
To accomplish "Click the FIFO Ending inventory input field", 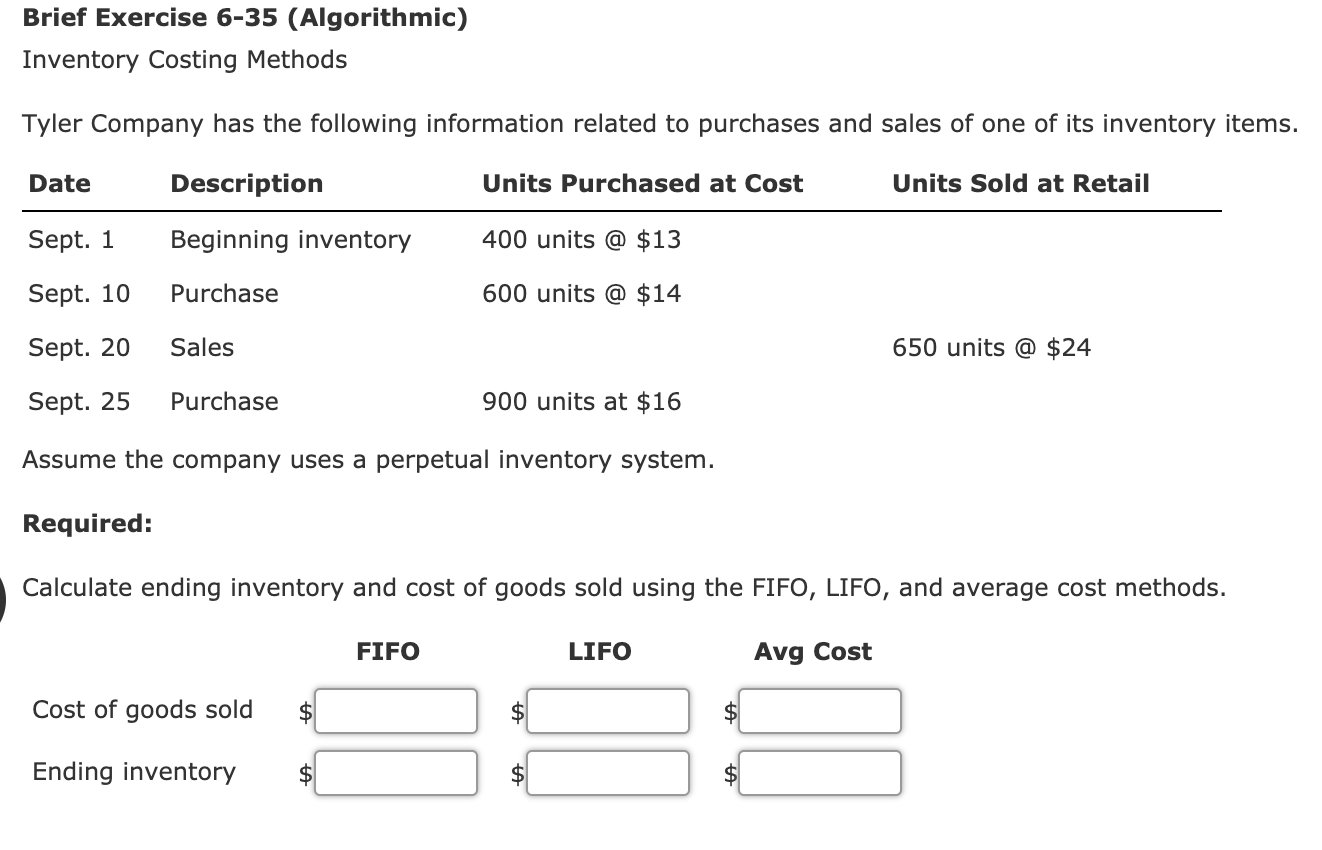I will click(395, 771).
